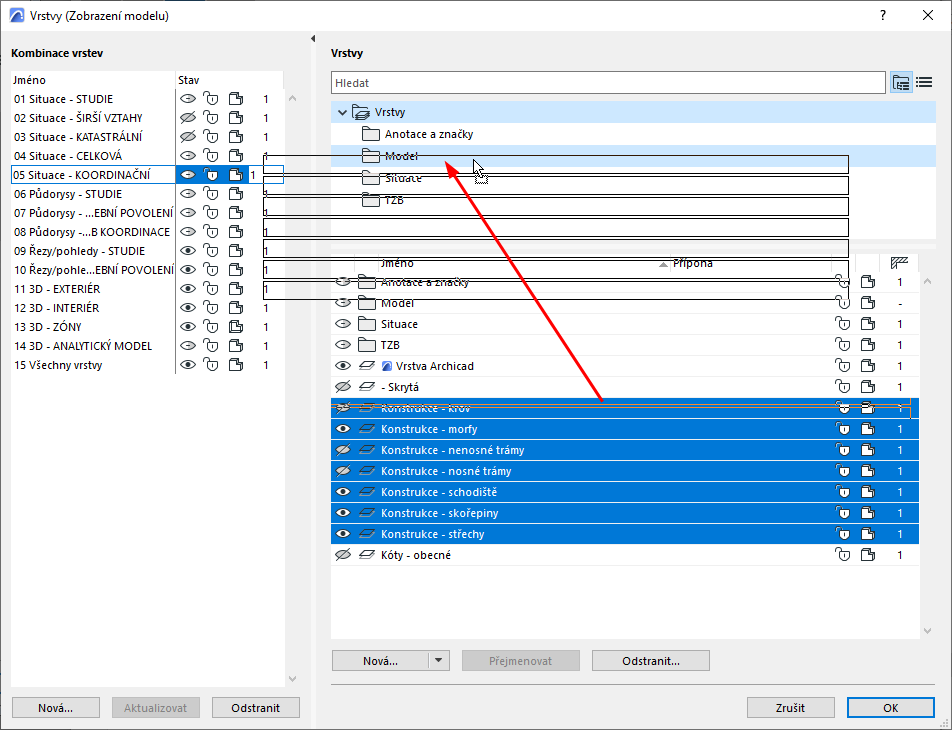Image resolution: width=952 pixels, height=730 pixels.
Task: Show the - Skrytá layer via eye icon
Action: click(x=343, y=387)
